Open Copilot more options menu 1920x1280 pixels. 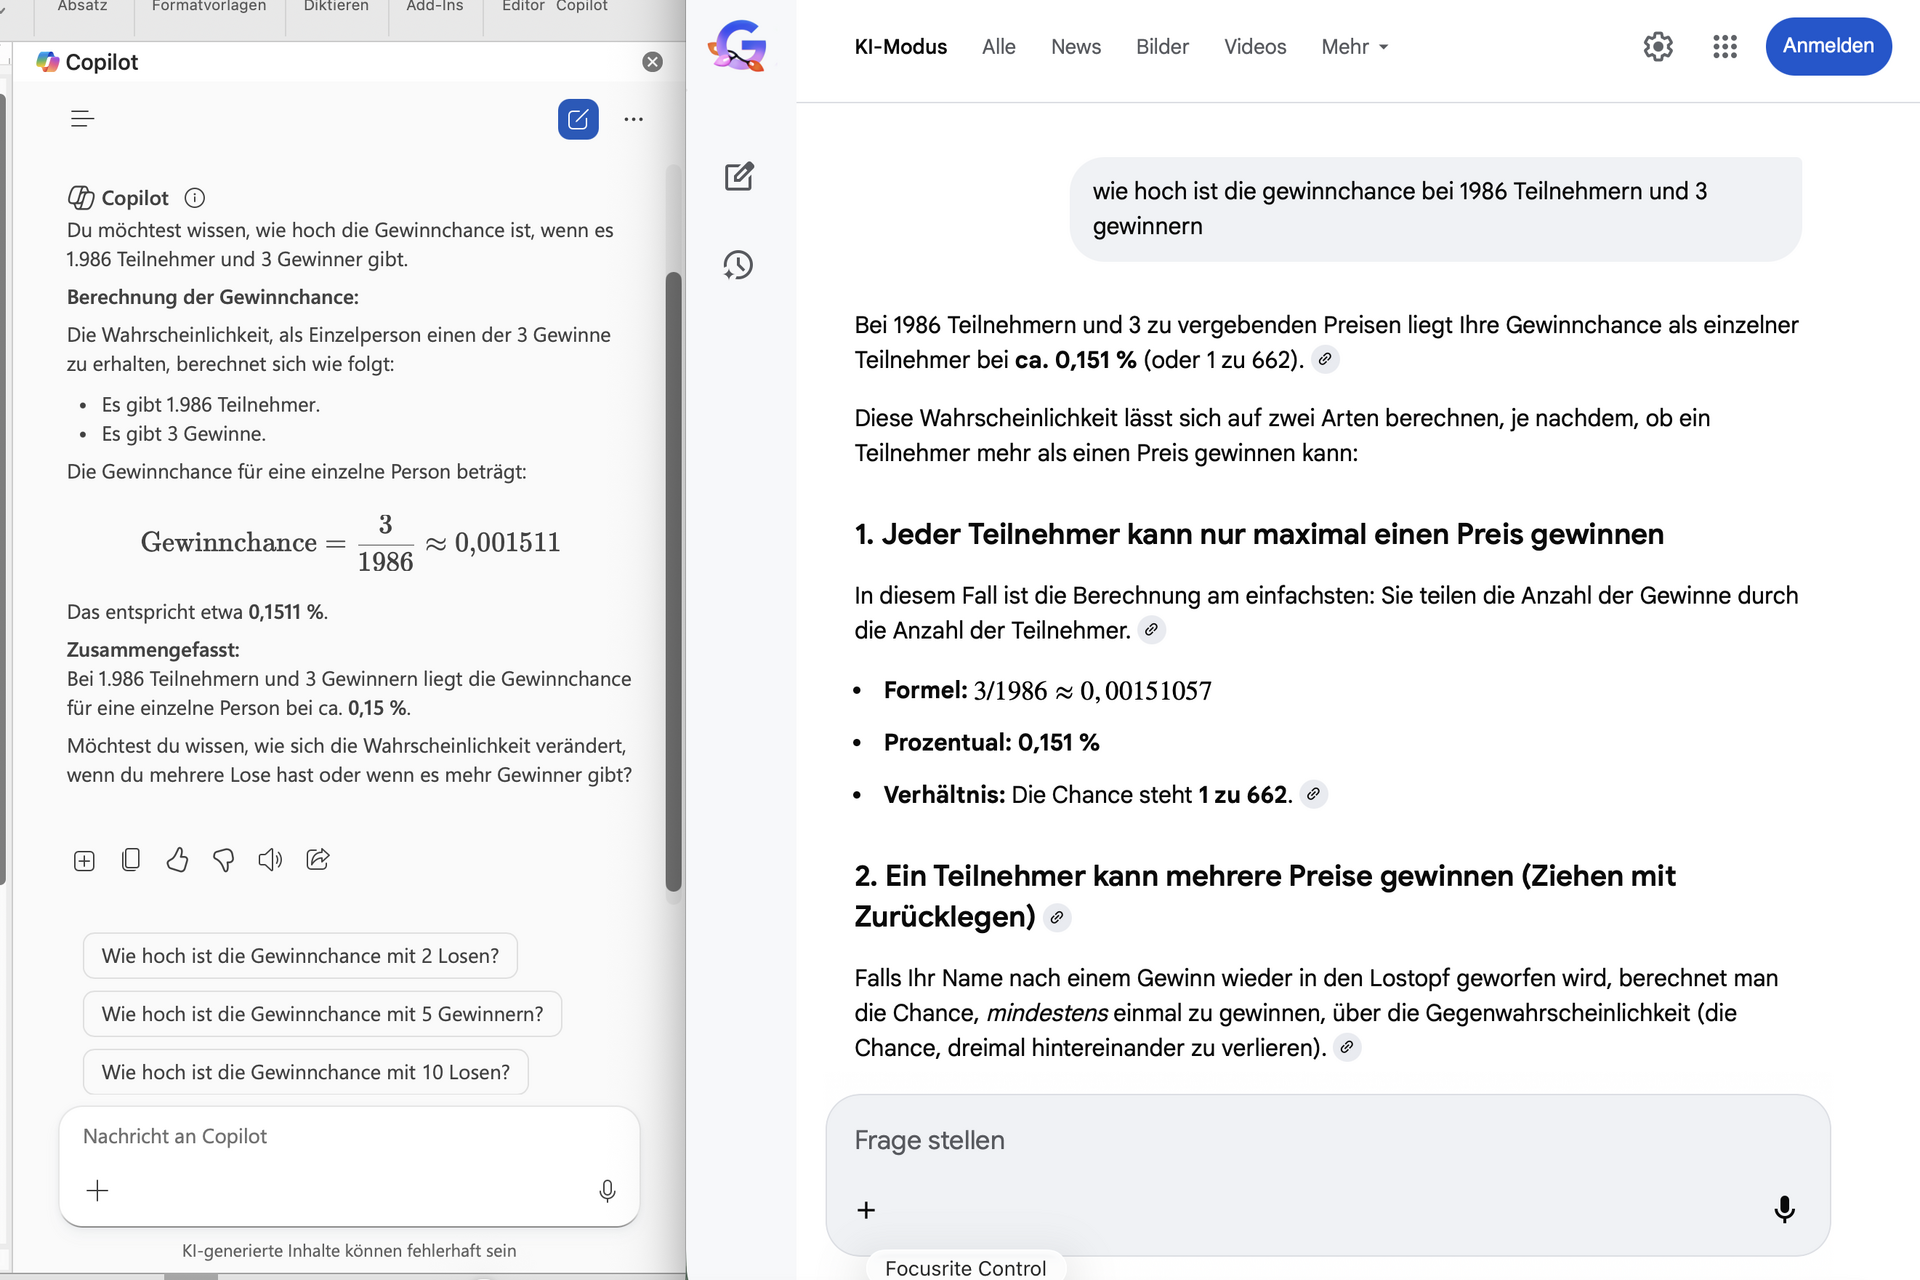pyautogui.click(x=633, y=119)
